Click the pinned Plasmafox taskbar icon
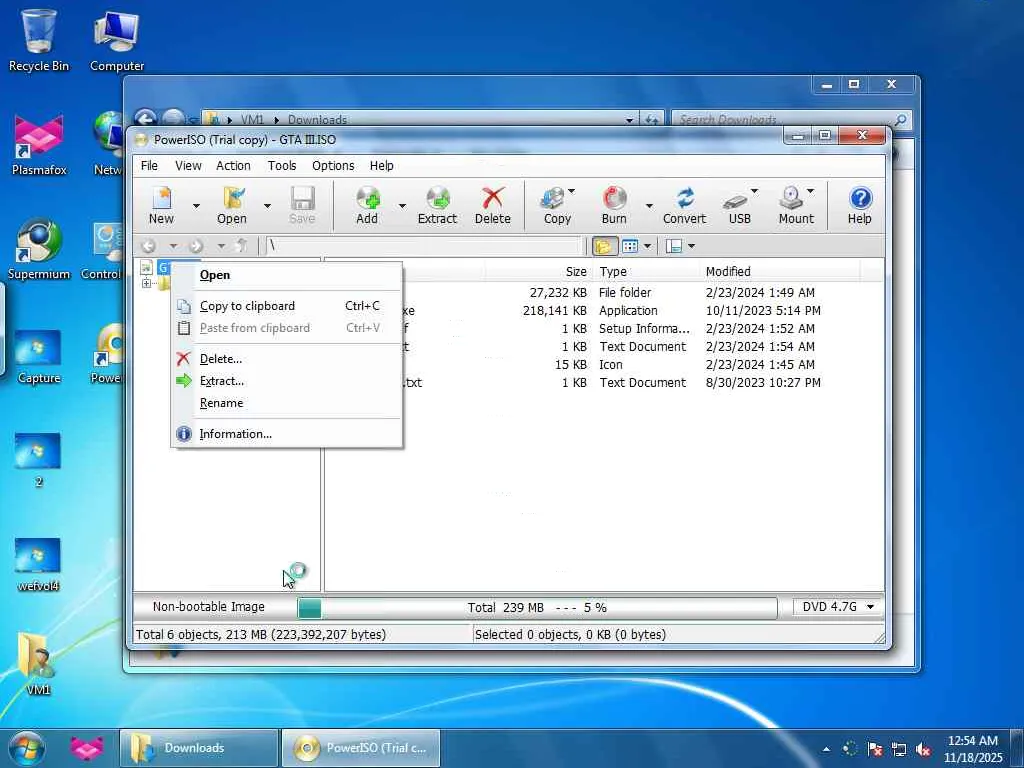Viewport: 1024px width, 768px height. (87, 748)
